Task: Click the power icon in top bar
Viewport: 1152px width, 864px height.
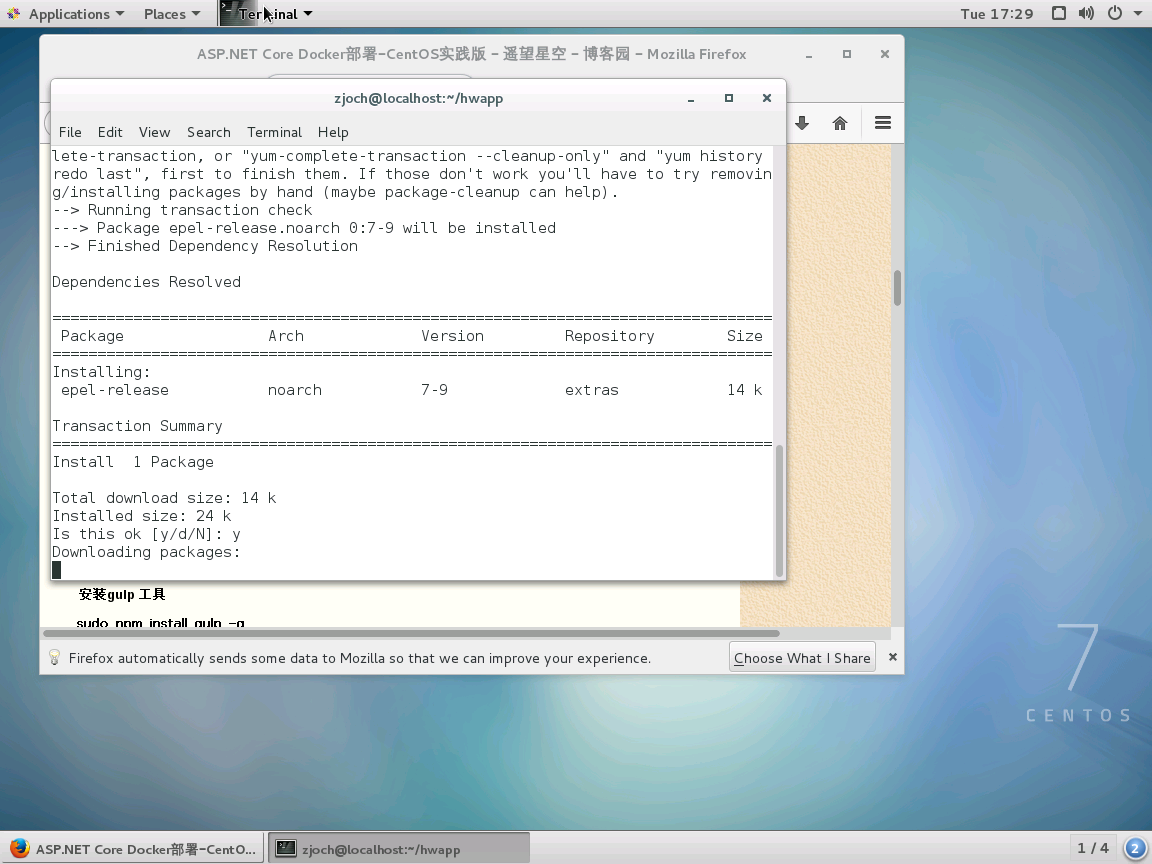Action: click(1114, 13)
